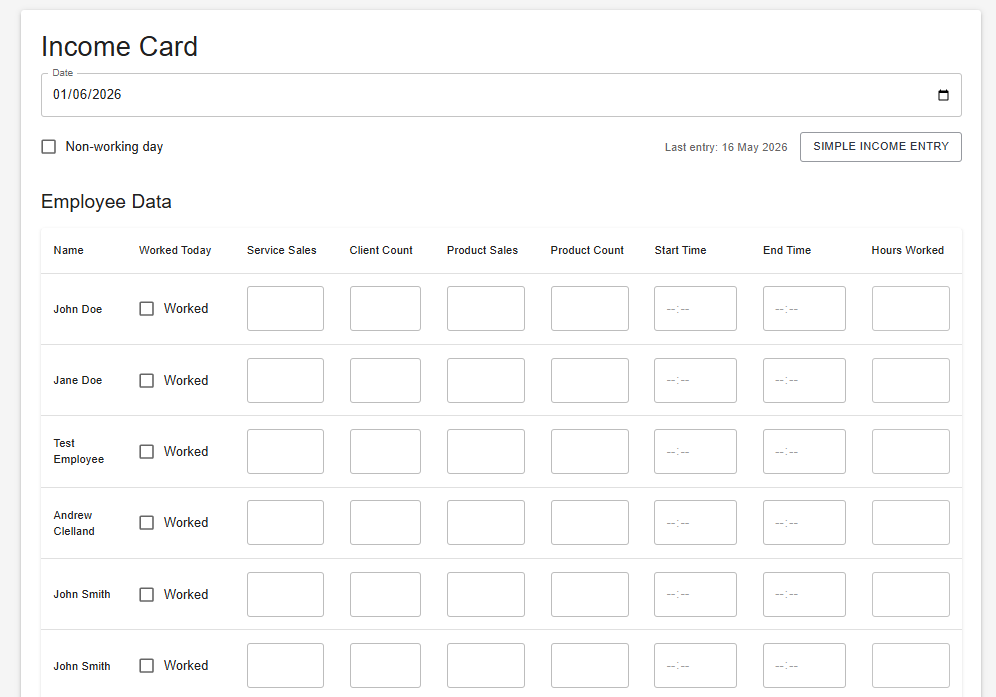Click Jane Doe's Hours Worked field
The width and height of the screenshot is (996, 697).
[x=910, y=381]
